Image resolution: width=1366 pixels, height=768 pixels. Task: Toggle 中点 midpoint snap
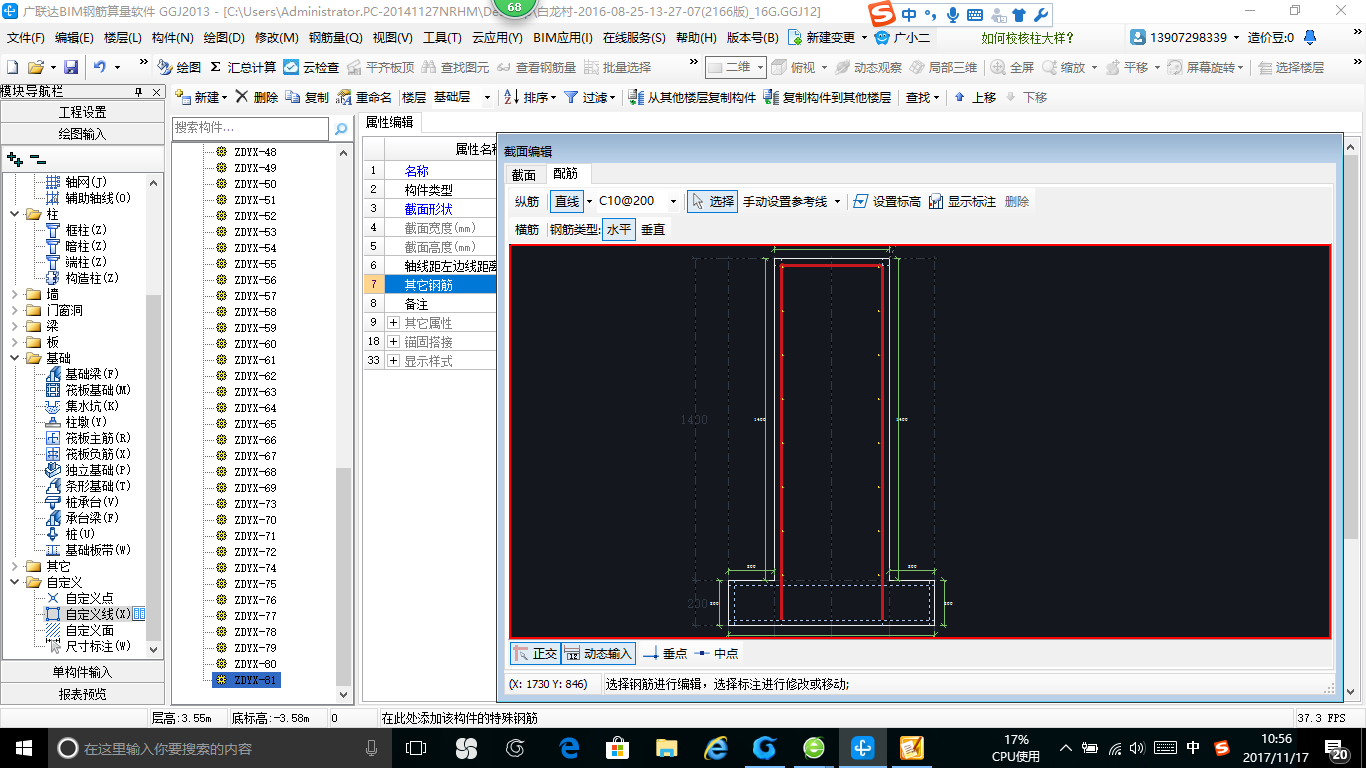[x=716, y=653]
